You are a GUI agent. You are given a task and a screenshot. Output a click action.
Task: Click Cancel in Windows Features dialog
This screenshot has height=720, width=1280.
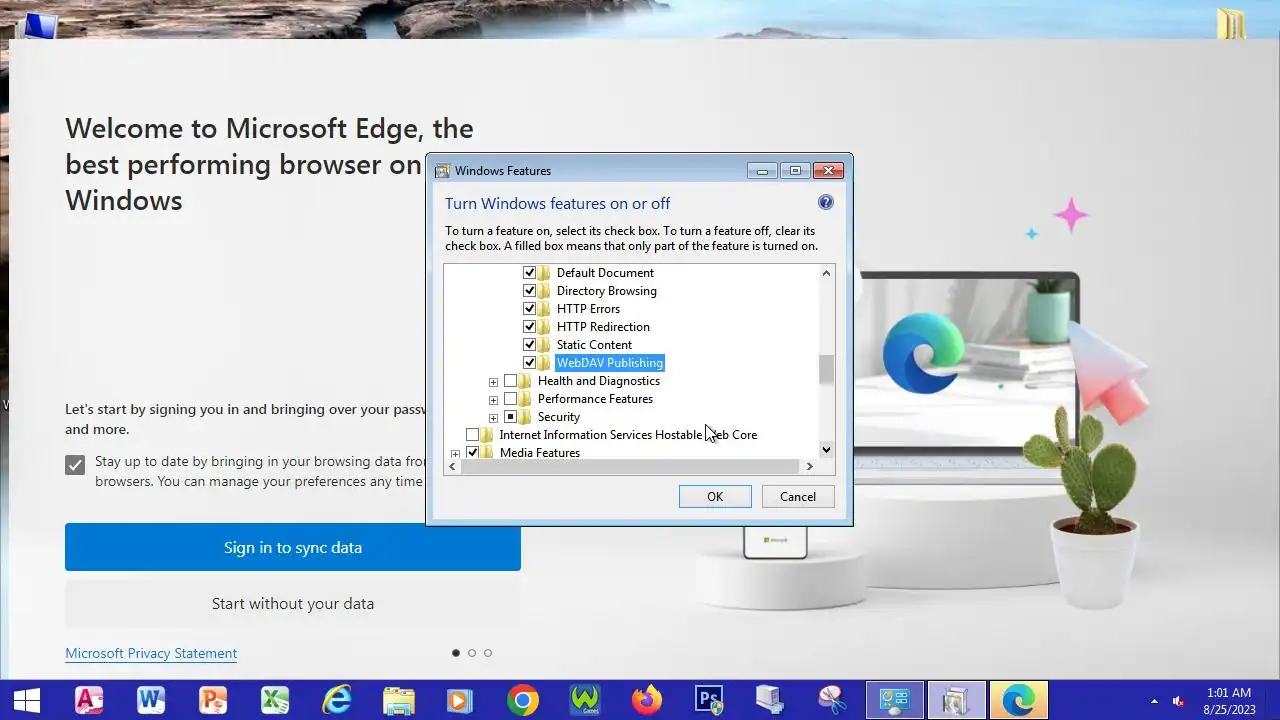pos(798,497)
